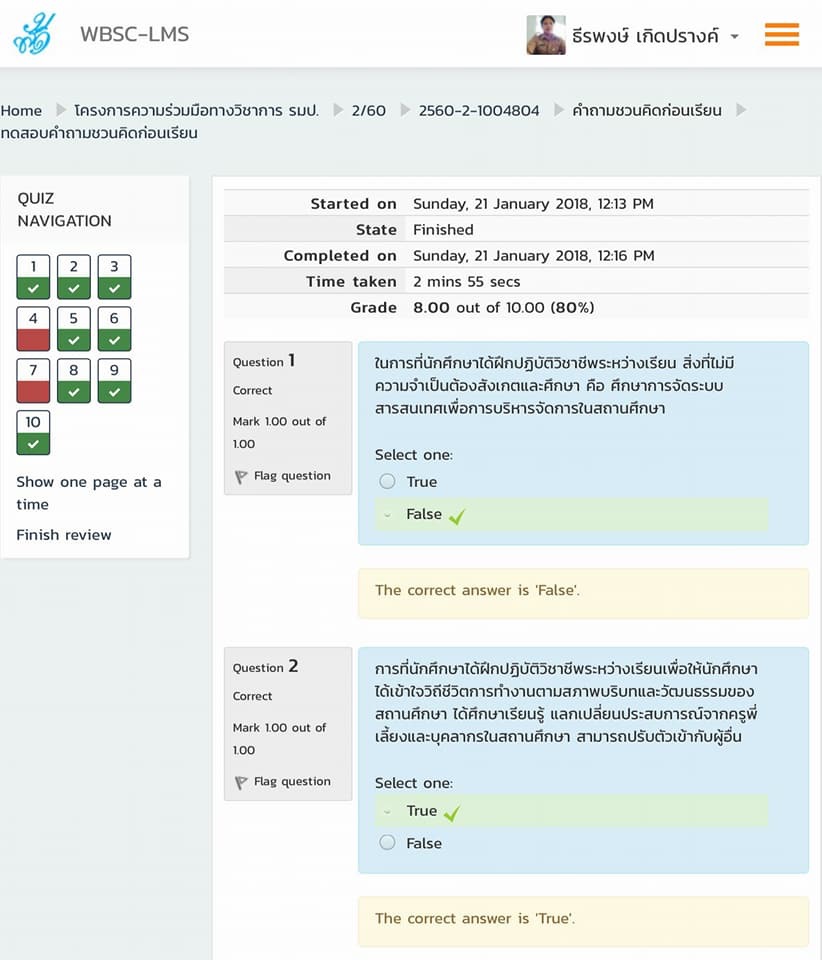The height and width of the screenshot is (960, 822).
Task: Select the False option in Question 1
Action: (x=423, y=514)
